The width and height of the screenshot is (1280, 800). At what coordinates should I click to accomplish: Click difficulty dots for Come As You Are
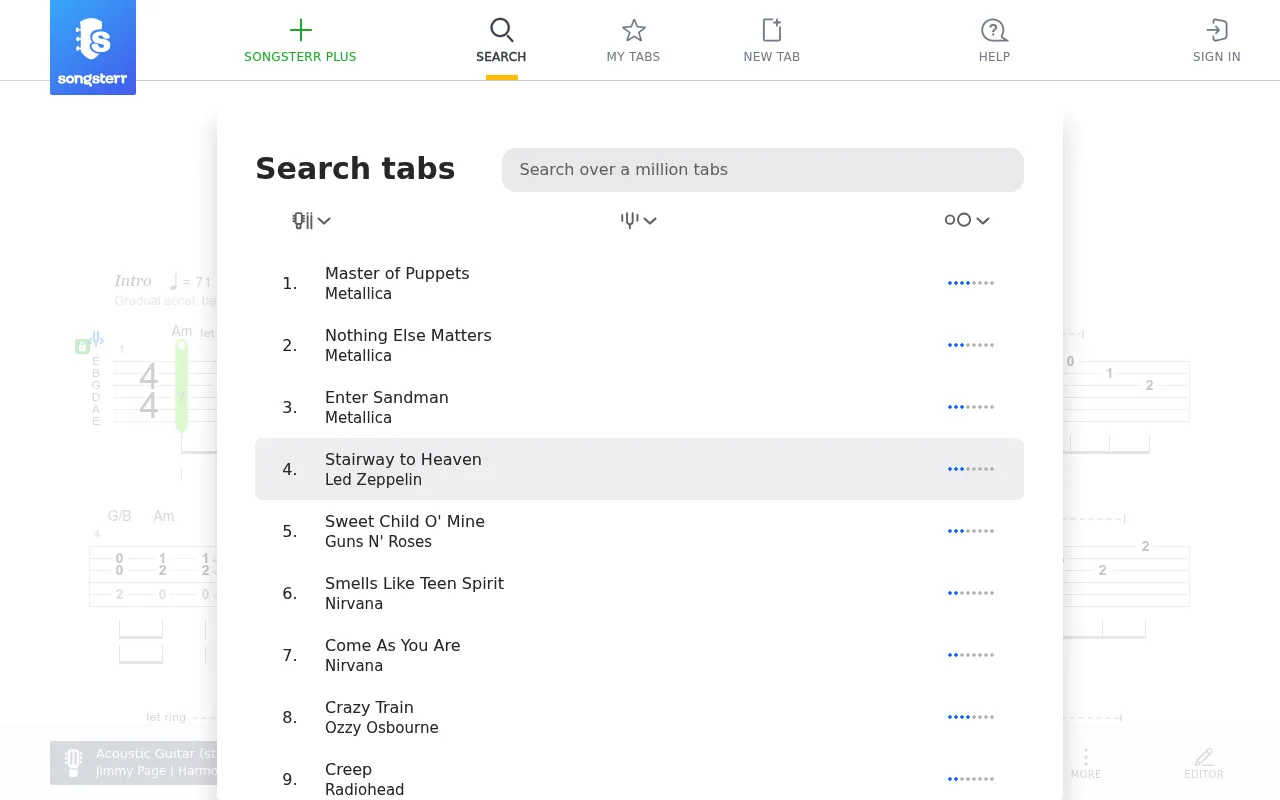[971, 655]
